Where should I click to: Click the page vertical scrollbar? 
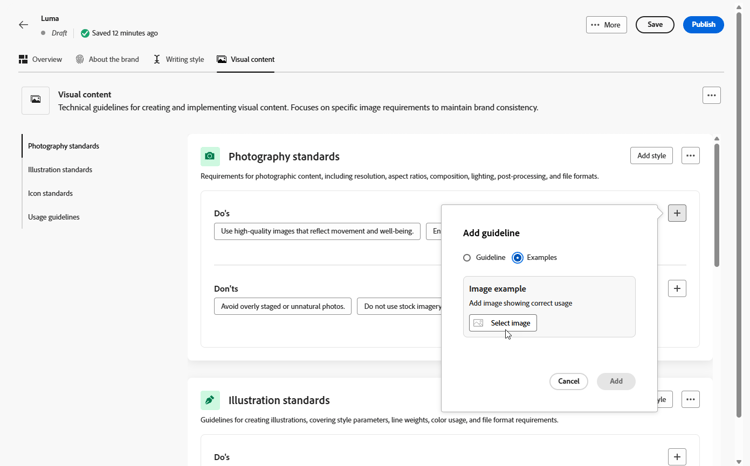(x=739, y=200)
